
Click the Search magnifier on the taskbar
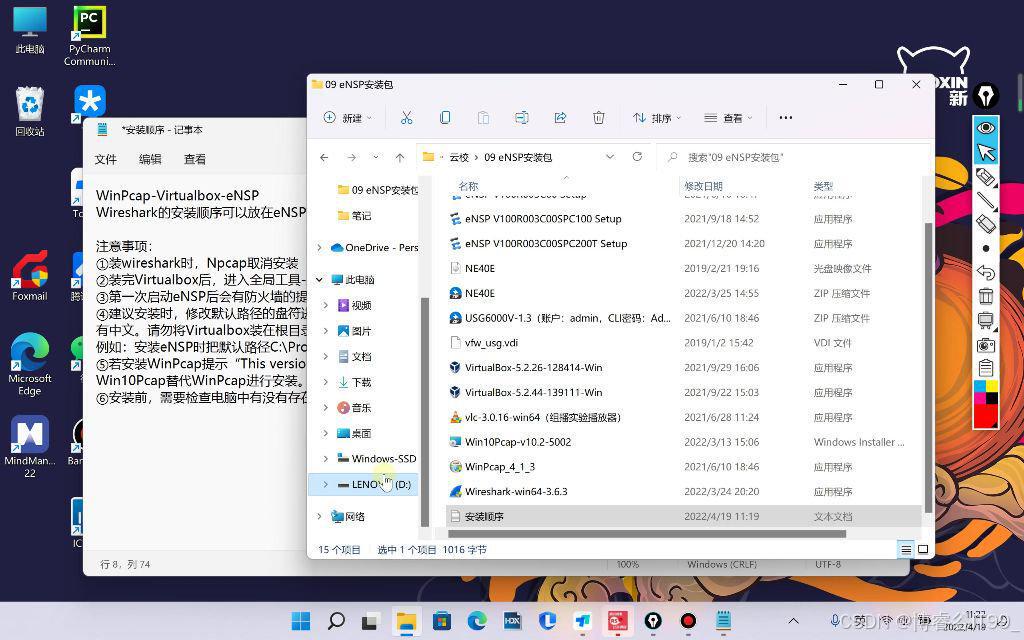pyautogui.click(x=336, y=620)
